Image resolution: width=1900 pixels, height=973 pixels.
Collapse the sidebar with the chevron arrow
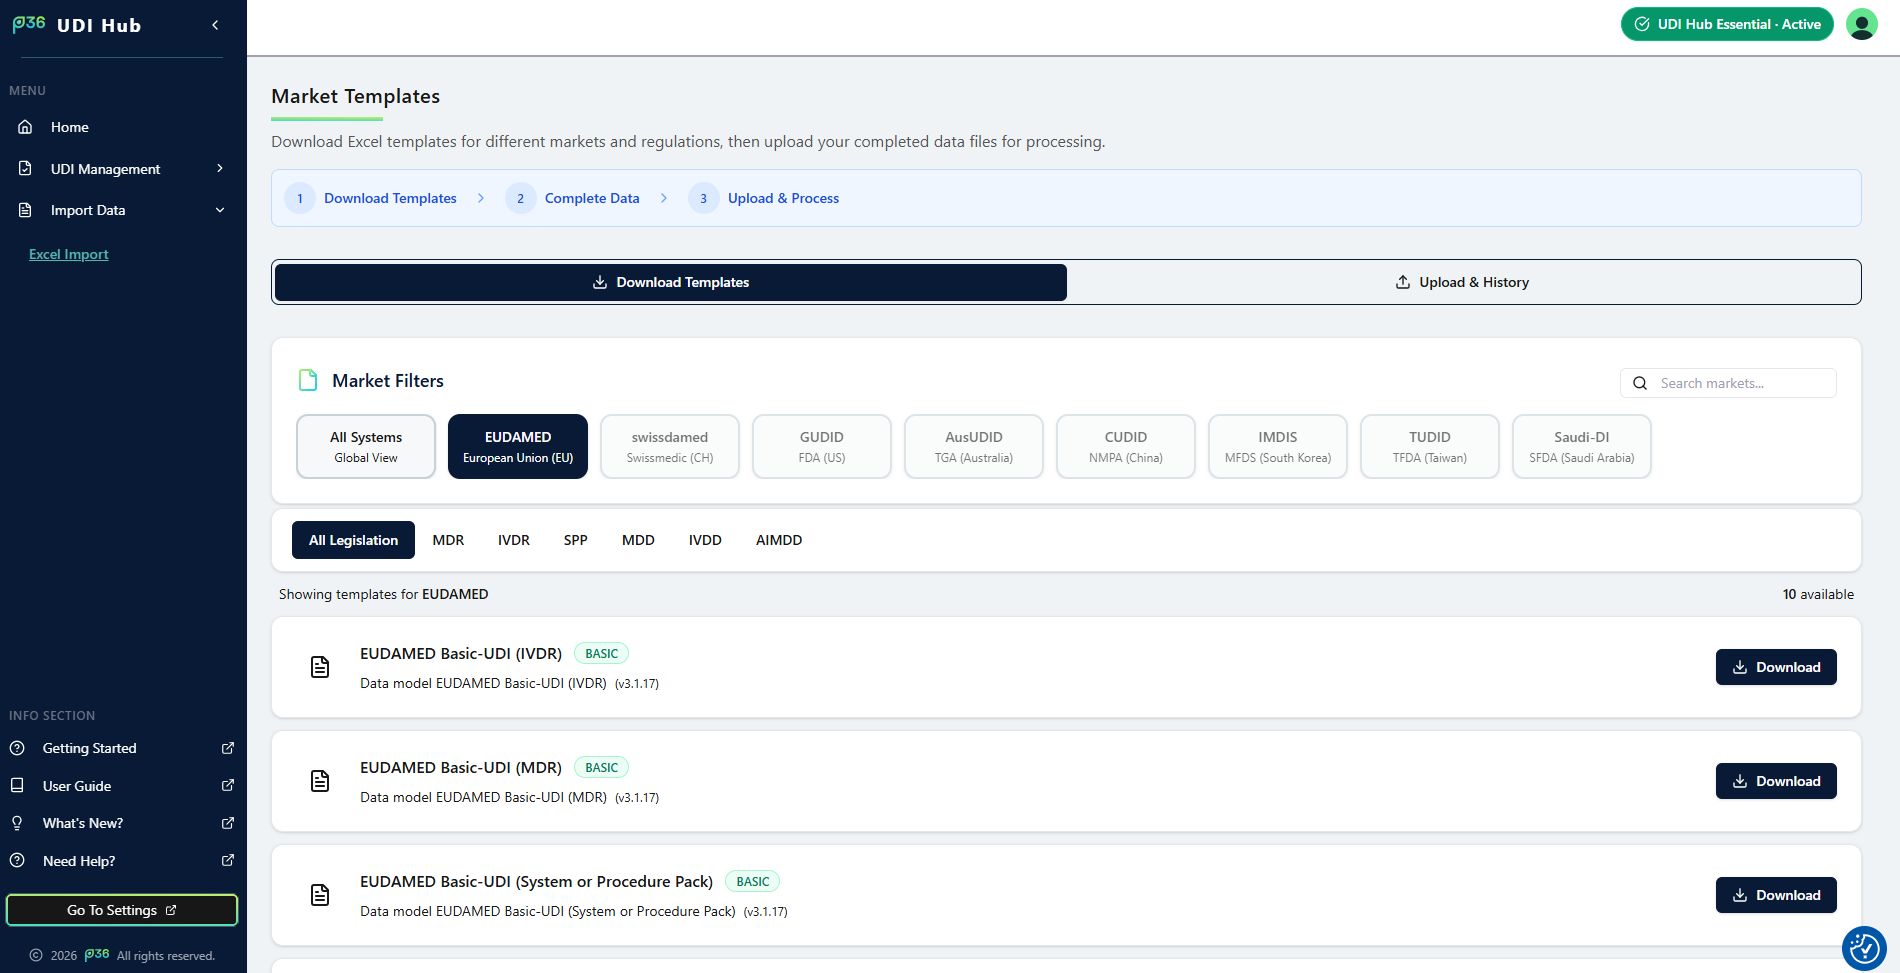pos(215,25)
